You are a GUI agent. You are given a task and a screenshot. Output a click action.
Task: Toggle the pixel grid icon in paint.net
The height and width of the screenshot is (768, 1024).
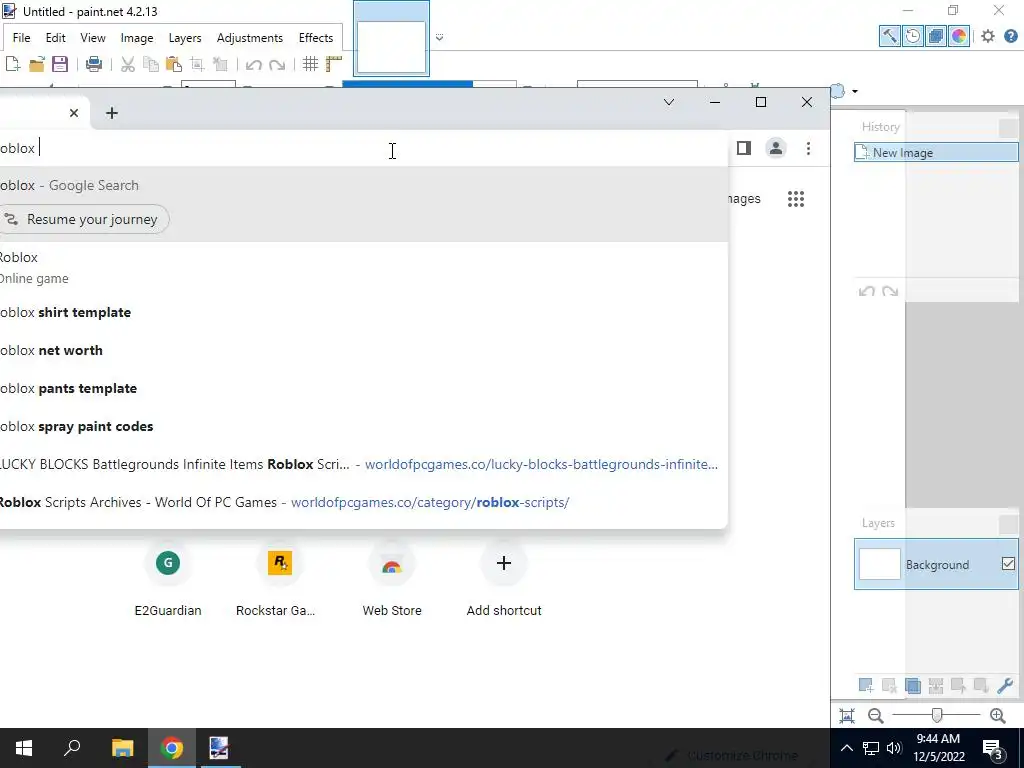tap(310, 63)
